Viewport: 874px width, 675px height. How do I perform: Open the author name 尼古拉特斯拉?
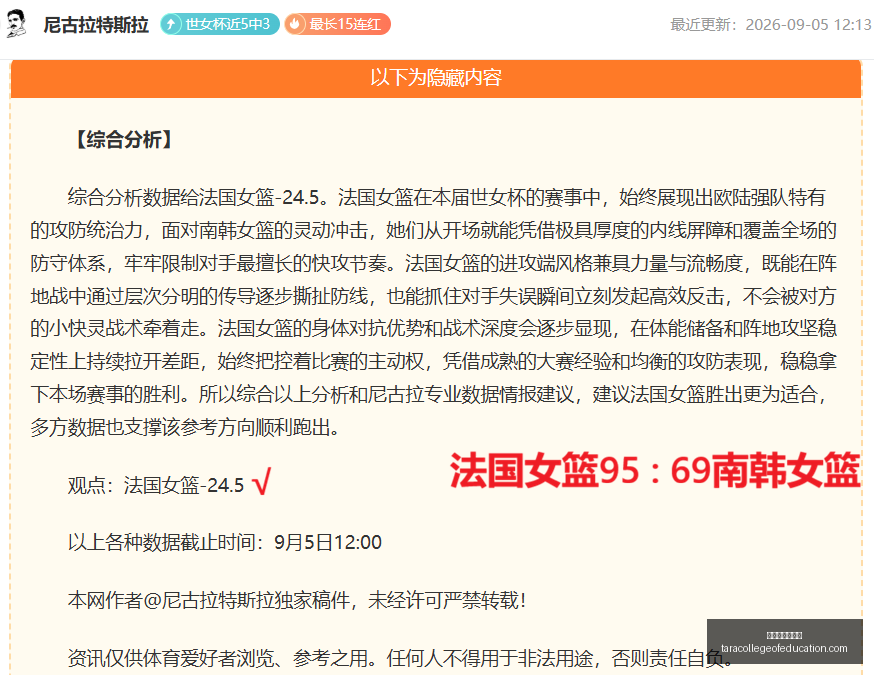click(x=96, y=25)
